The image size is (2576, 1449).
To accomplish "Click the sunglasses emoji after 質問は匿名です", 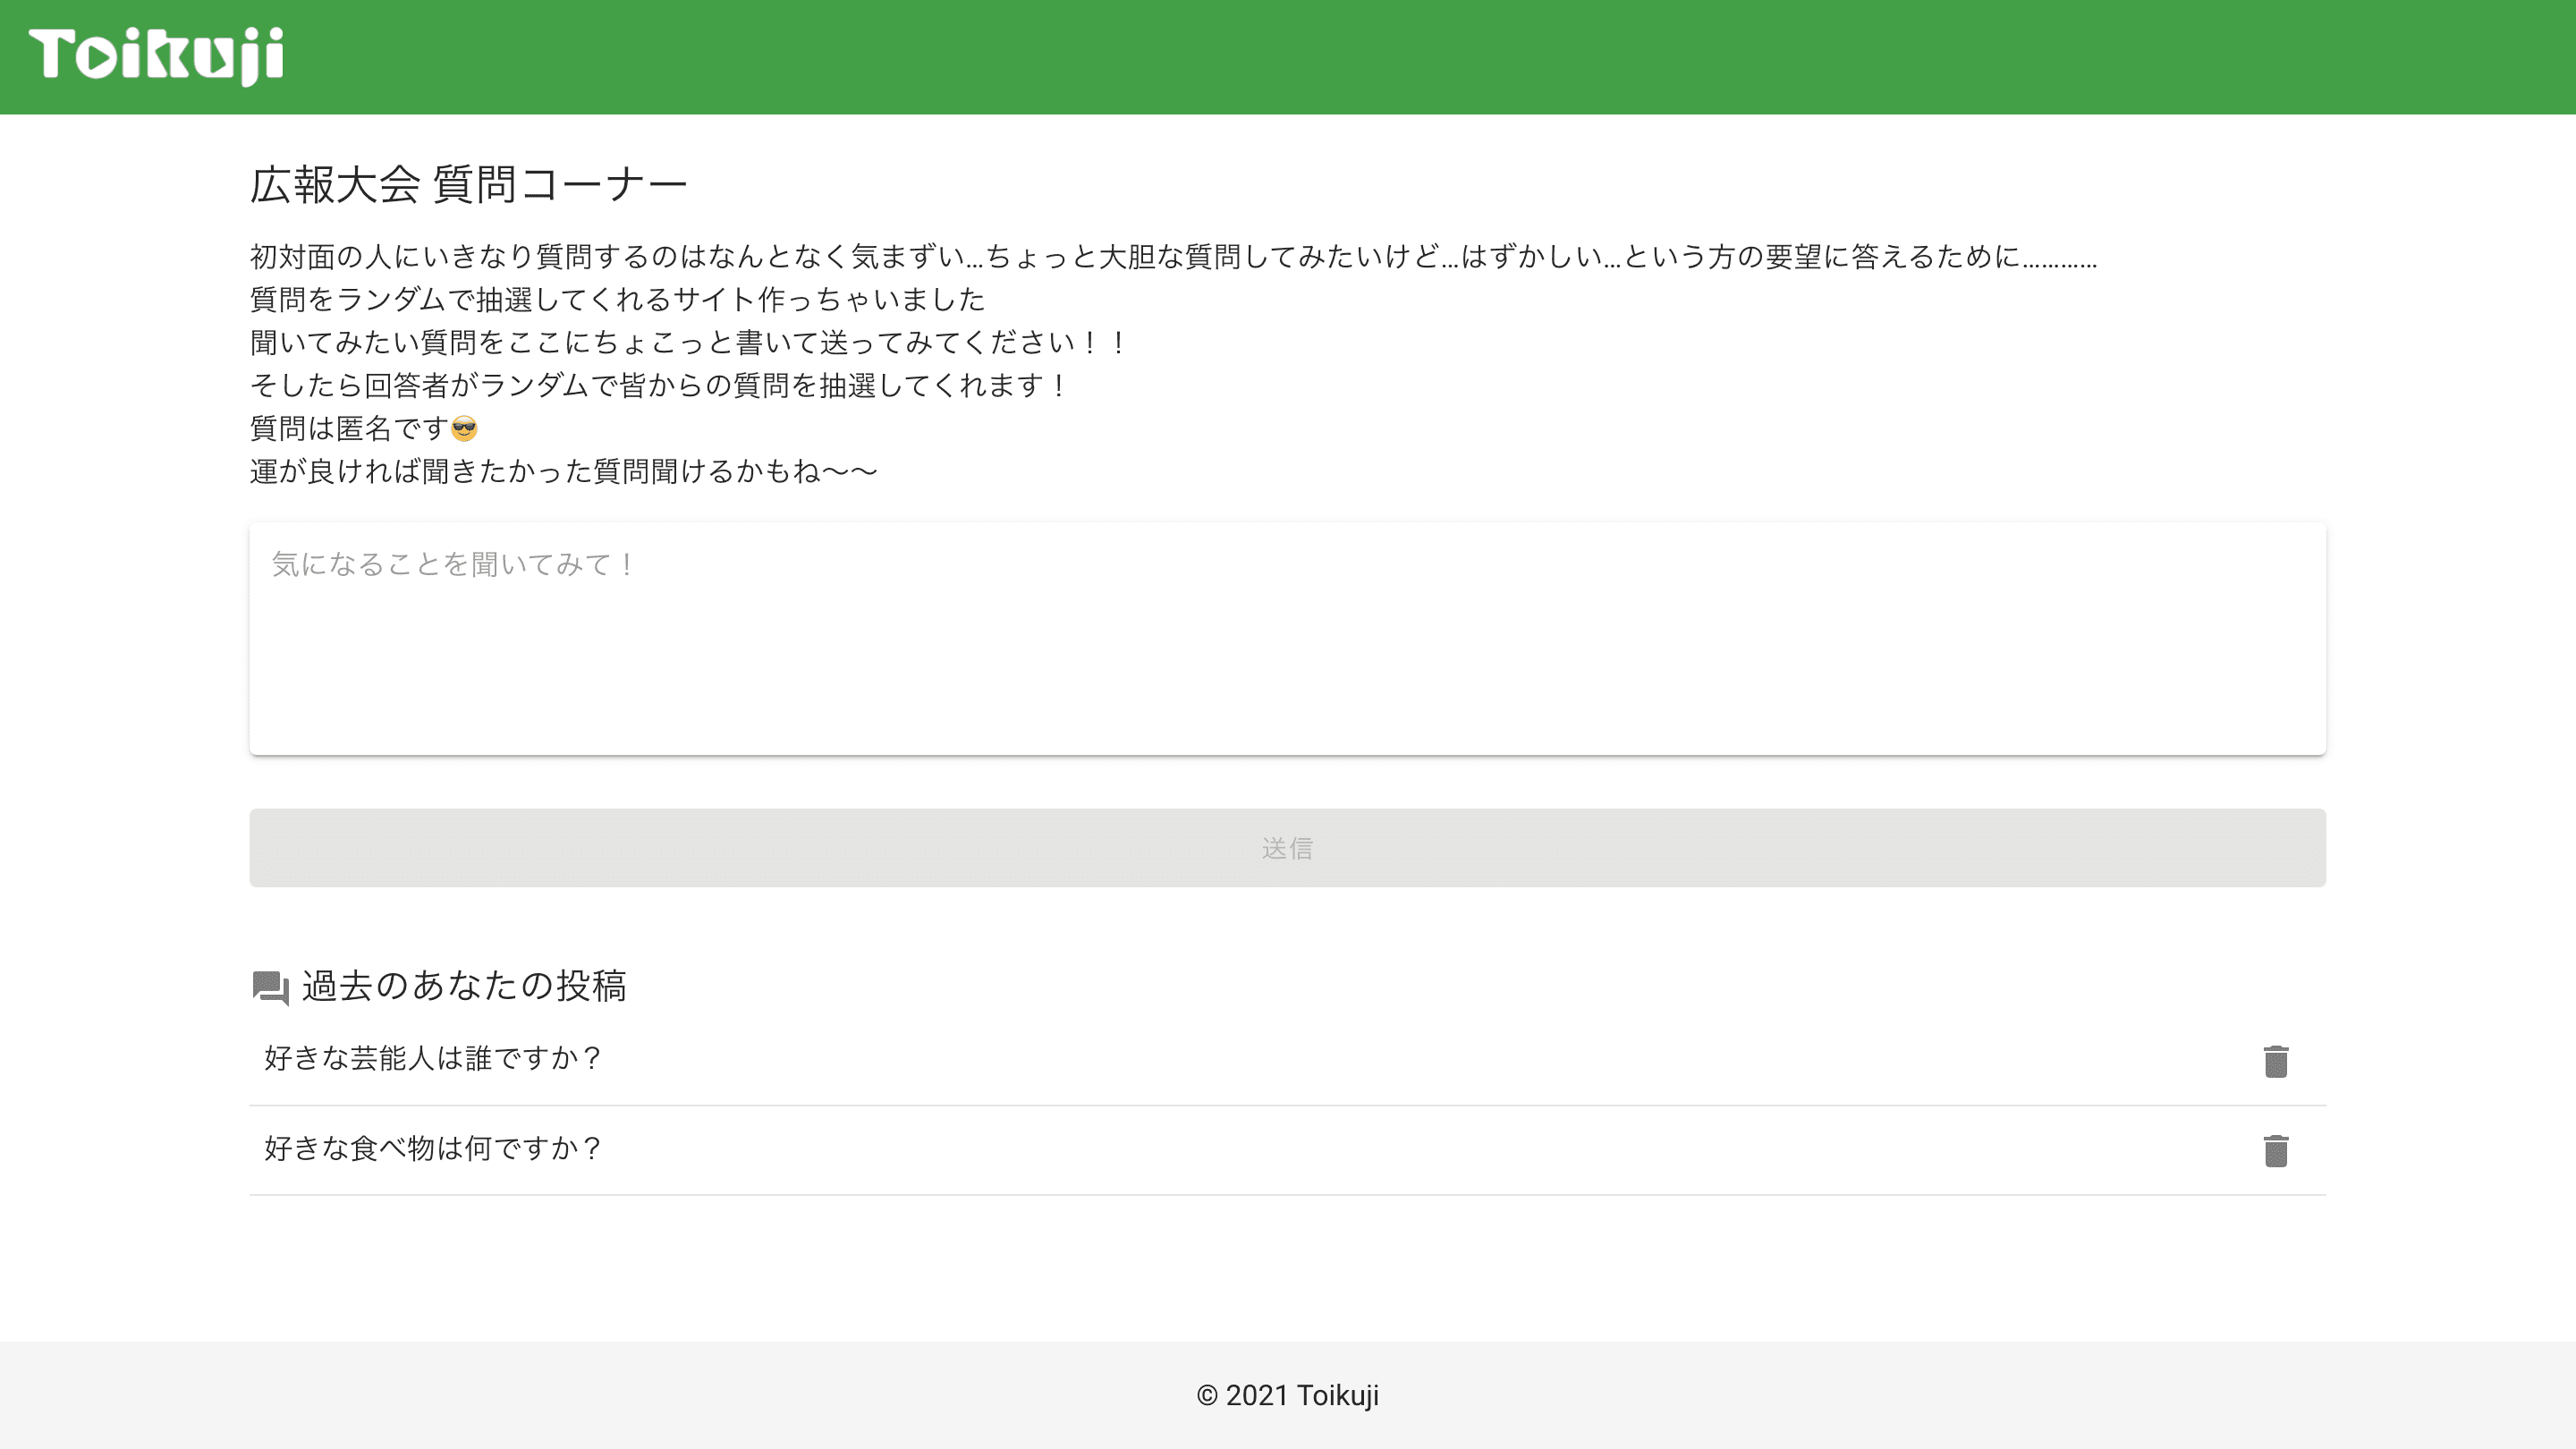I will coord(464,429).
